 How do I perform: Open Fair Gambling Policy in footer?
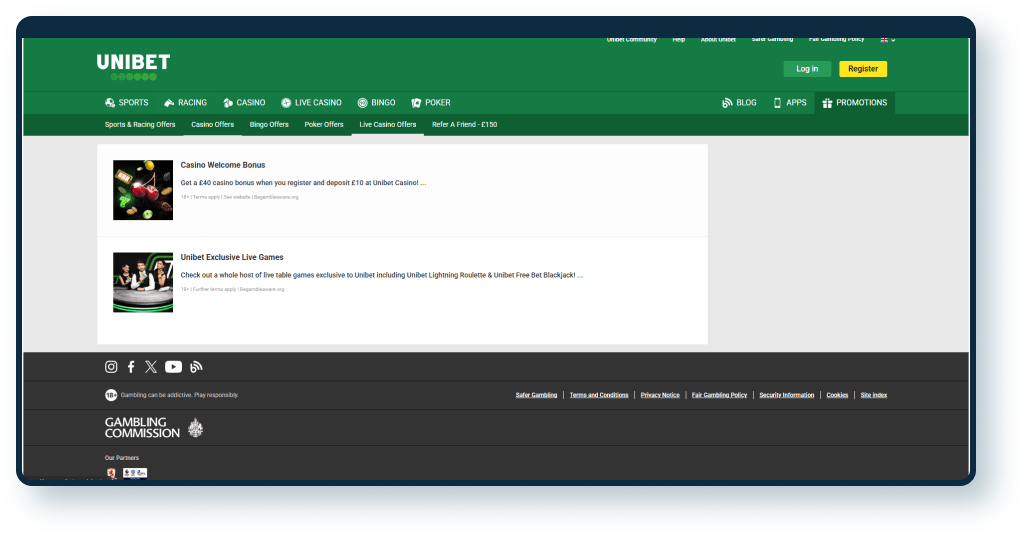(x=719, y=395)
